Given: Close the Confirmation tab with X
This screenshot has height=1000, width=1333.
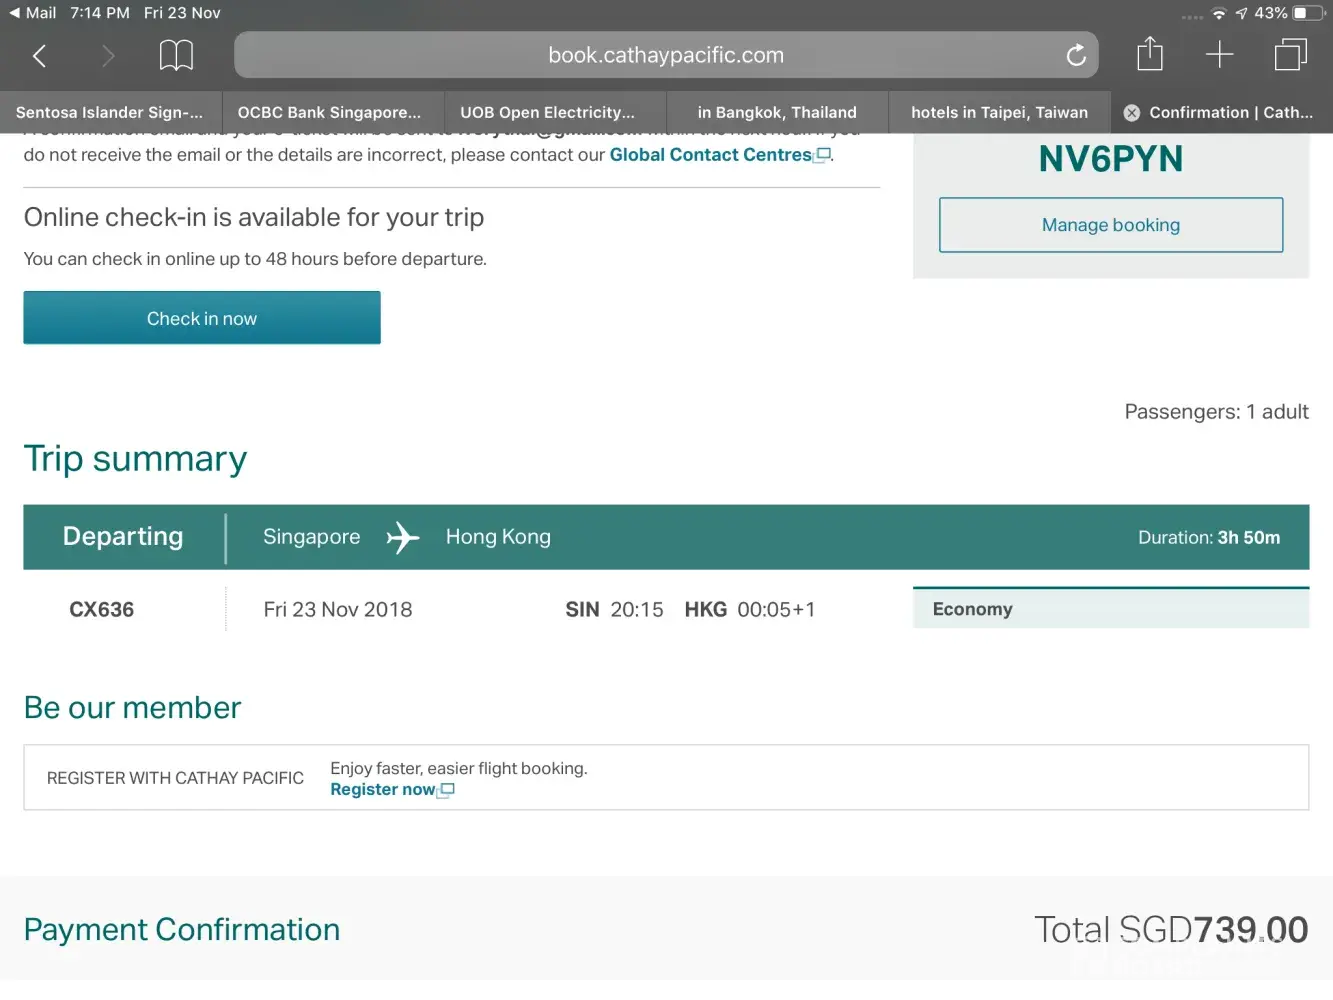Looking at the screenshot, I should (1132, 113).
